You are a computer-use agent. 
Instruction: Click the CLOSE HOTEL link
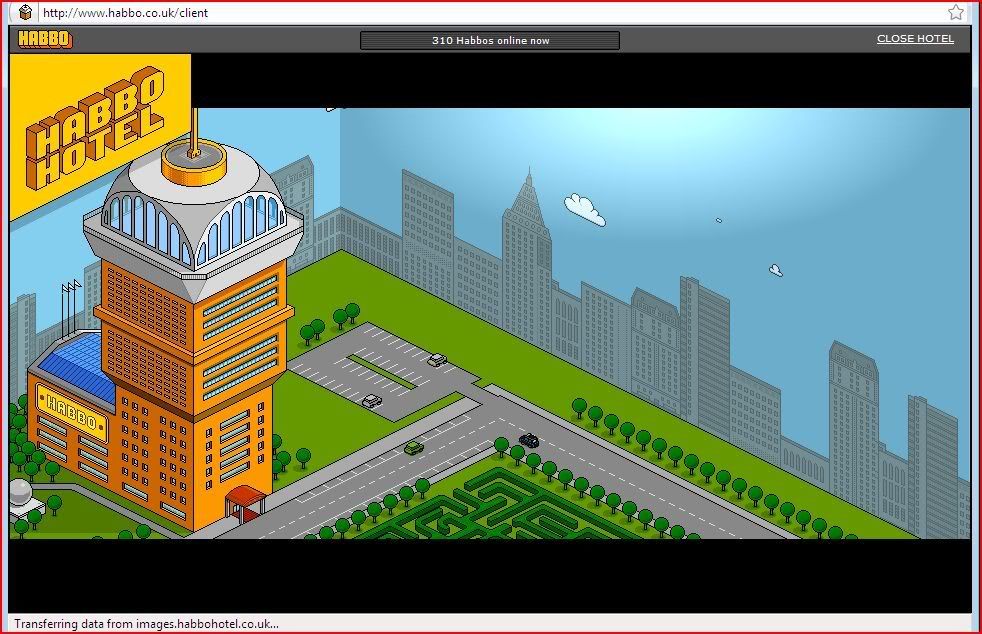click(x=915, y=39)
